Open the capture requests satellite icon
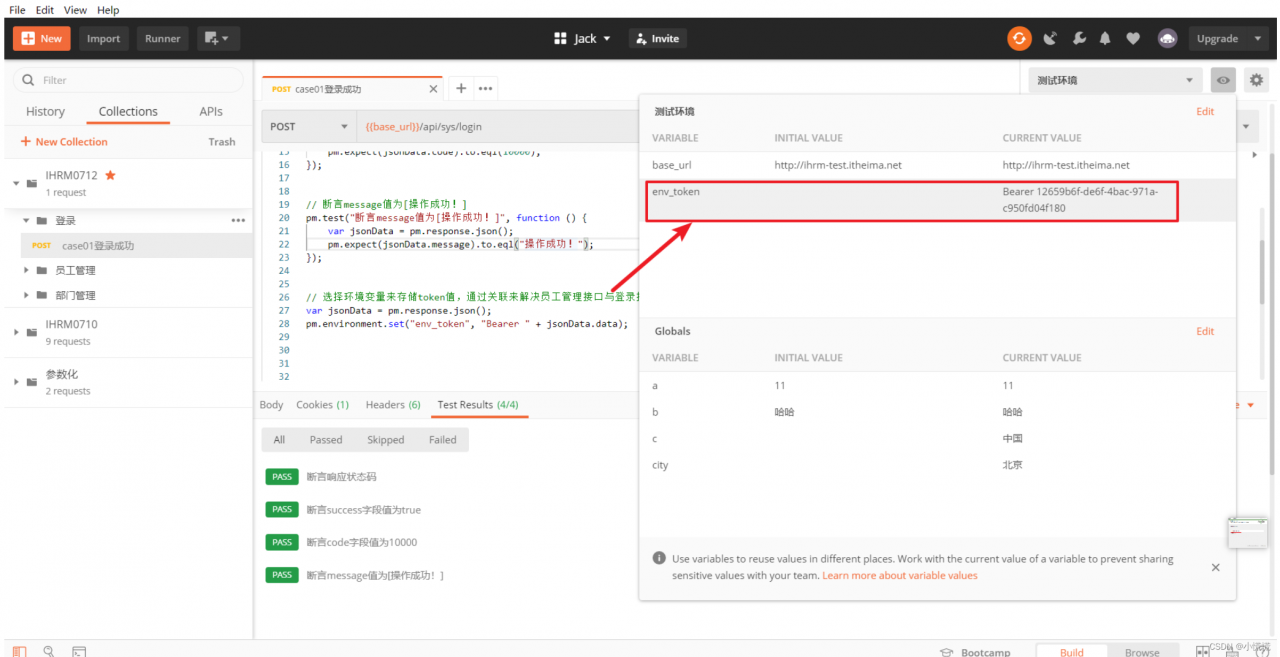Screen dimensions: 1280x657 coord(1050,39)
